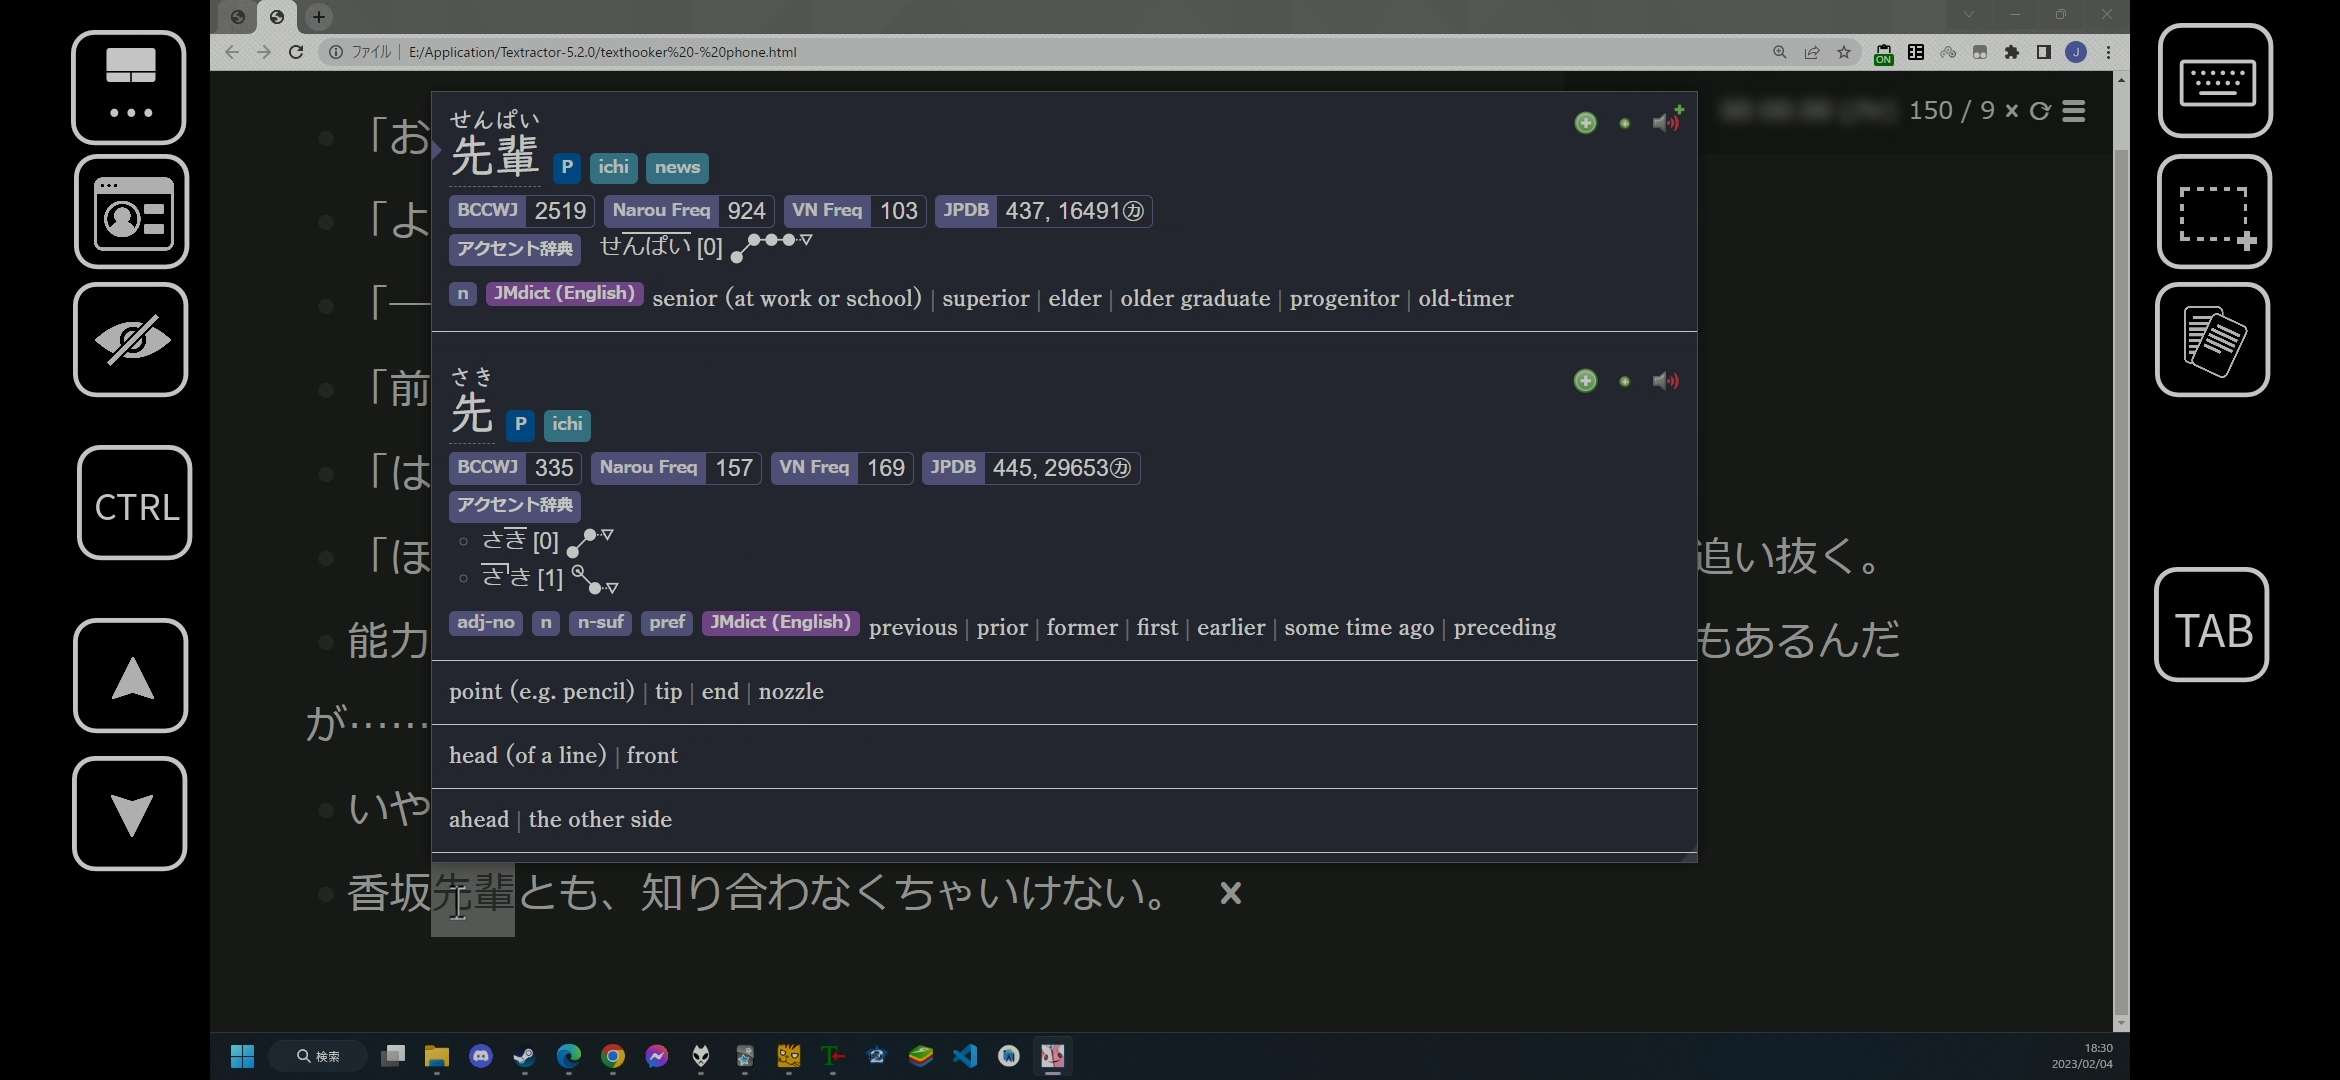Bookmark this page with the star icon
The image size is (2340, 1080).
coord(1844,52)
